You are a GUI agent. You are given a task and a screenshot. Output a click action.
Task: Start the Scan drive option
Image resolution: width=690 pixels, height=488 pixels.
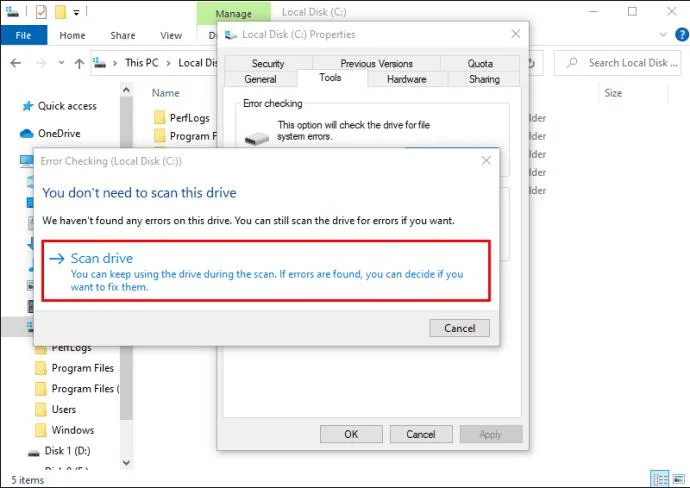[266, 271]
